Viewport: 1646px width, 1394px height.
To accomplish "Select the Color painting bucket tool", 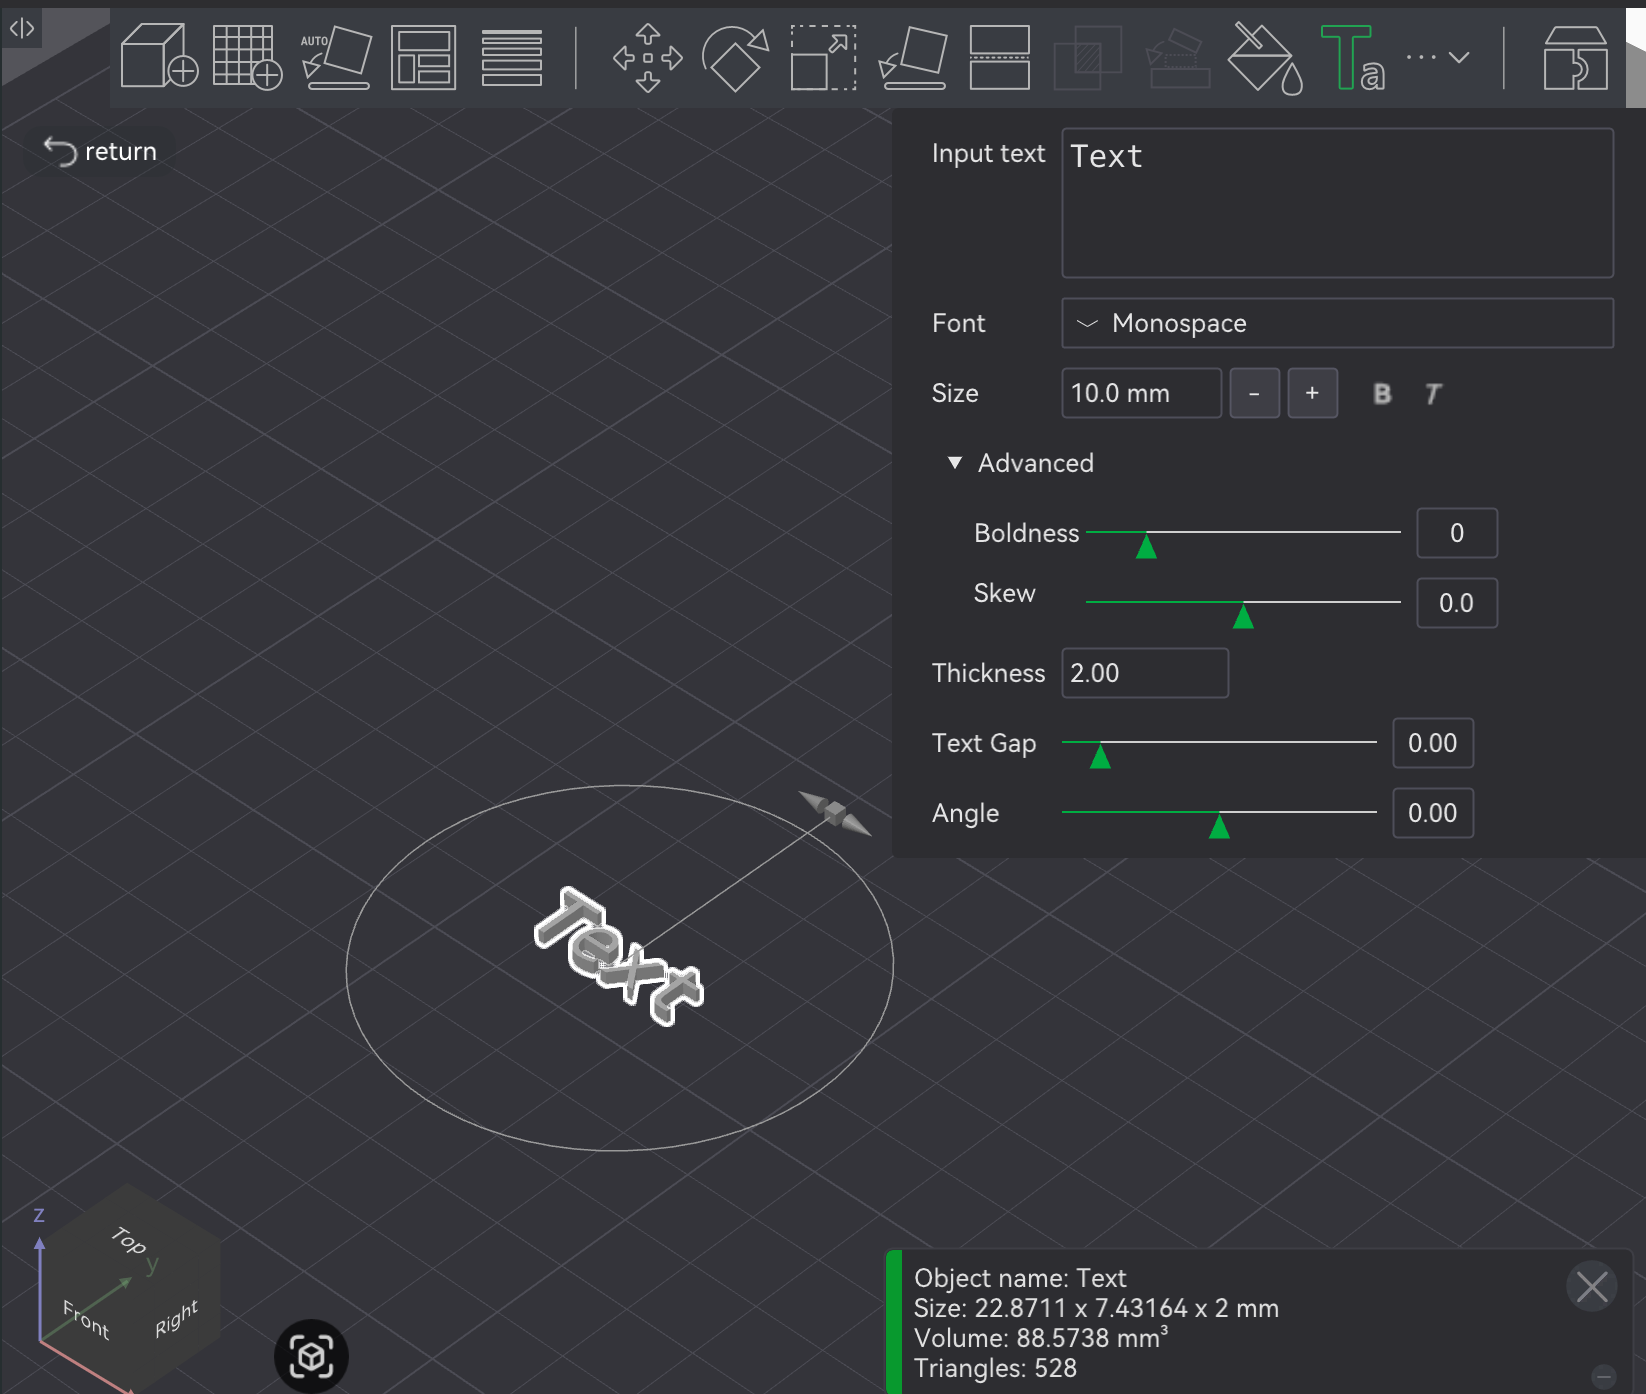I will click(1265, 58).
